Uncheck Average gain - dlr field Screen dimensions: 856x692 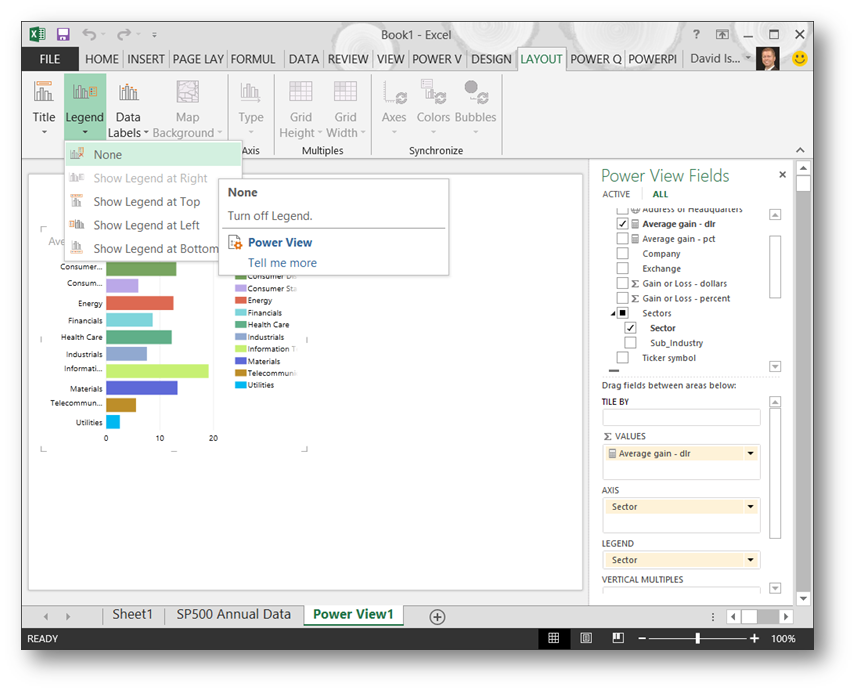622,224
